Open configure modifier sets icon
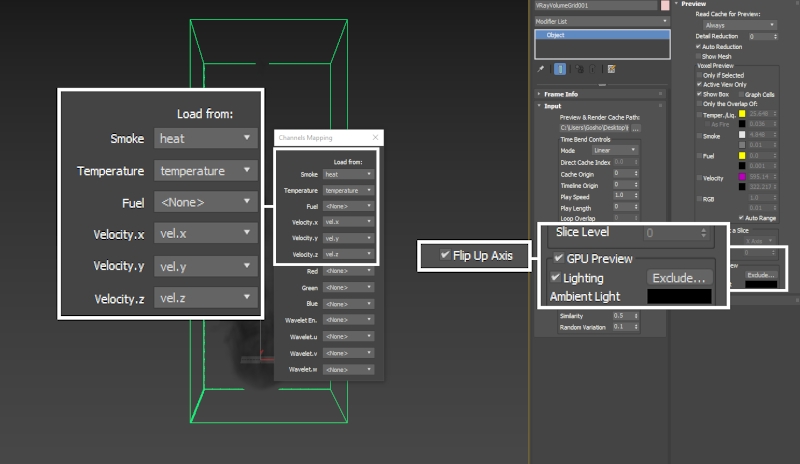Screen dimensions: 800x464 coord(610,69)
